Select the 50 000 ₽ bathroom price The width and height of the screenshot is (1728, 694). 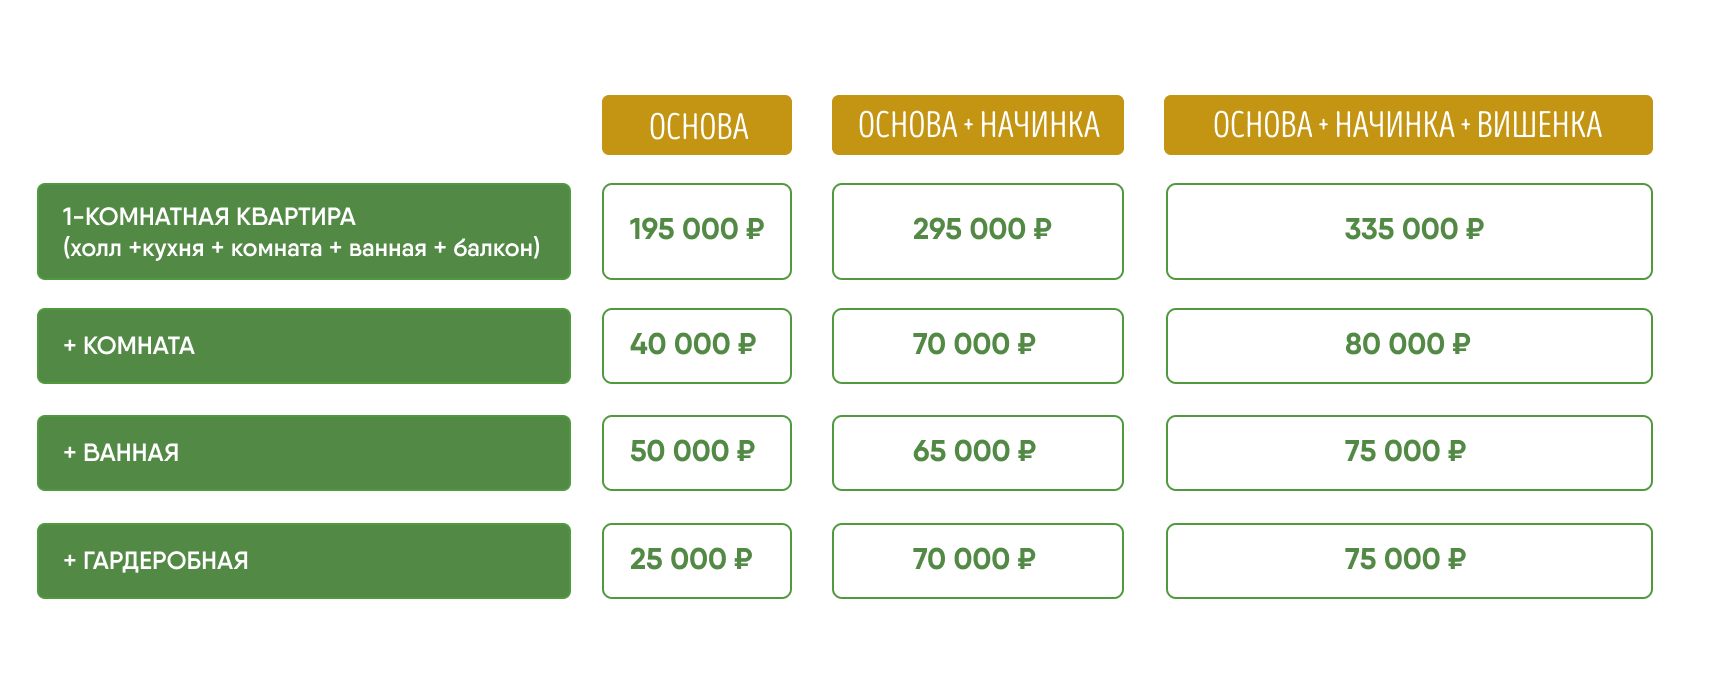tap(697, 453)
